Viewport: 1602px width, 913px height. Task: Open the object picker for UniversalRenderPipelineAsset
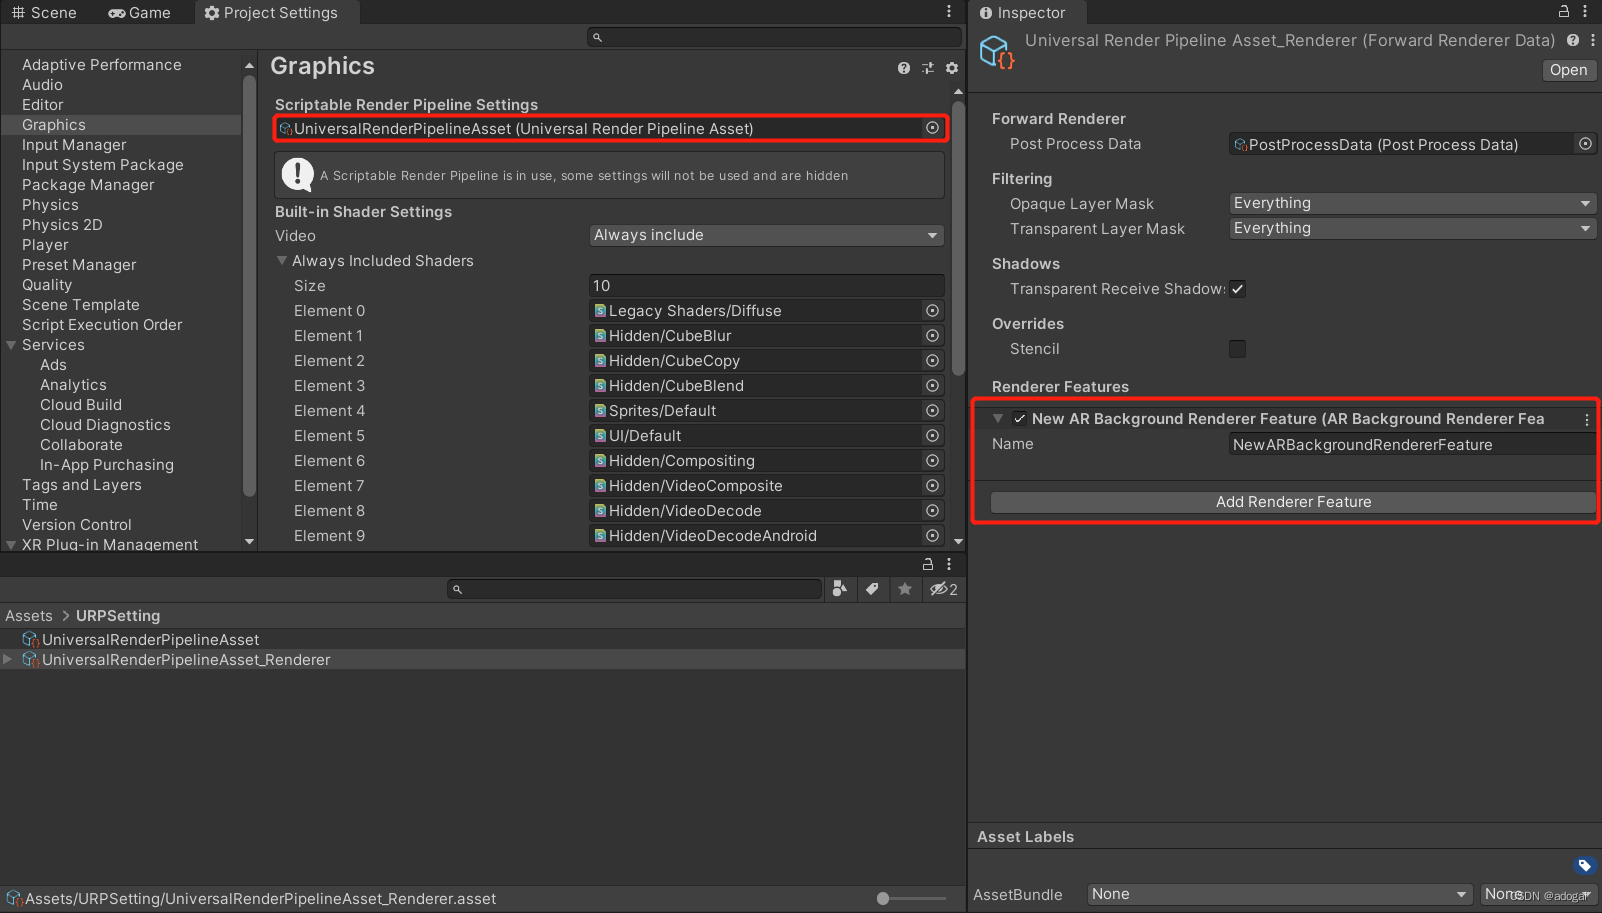931,128
